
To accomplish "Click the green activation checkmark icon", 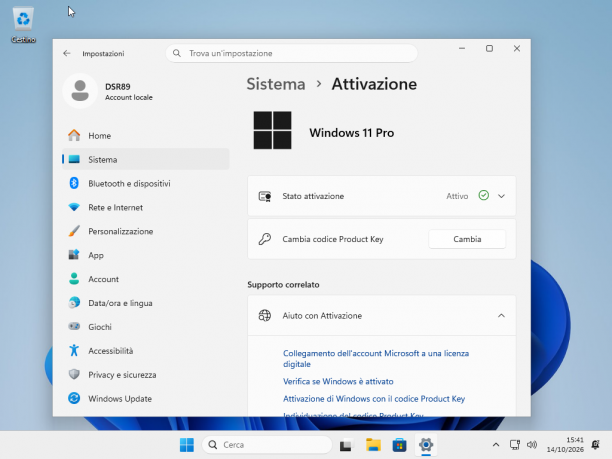I will click(484, 195).
